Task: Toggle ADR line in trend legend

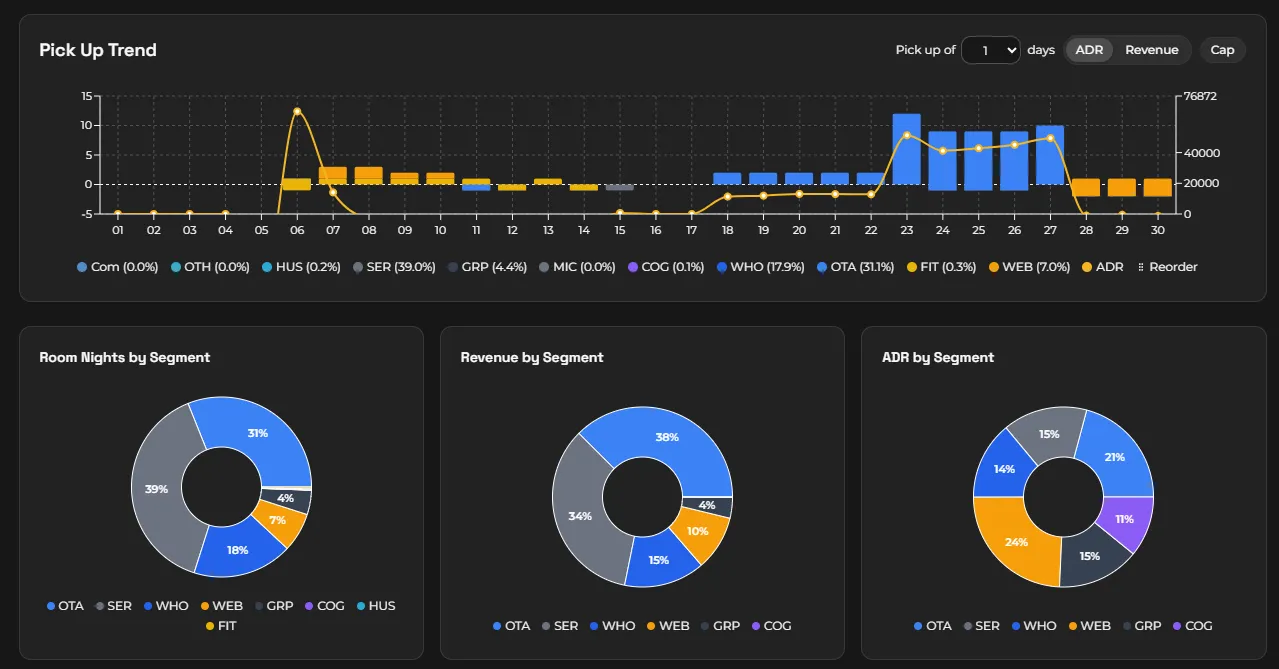Action: tap(1102, 267)
